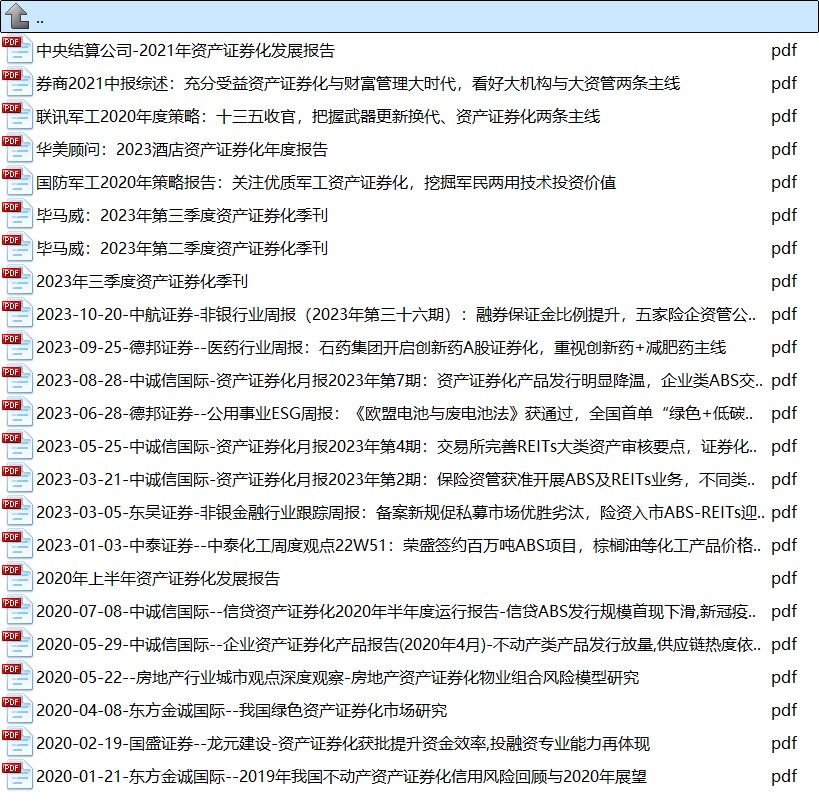Click pdf extension of 2020-05-22 房地产行业 row

click(784, 678)
